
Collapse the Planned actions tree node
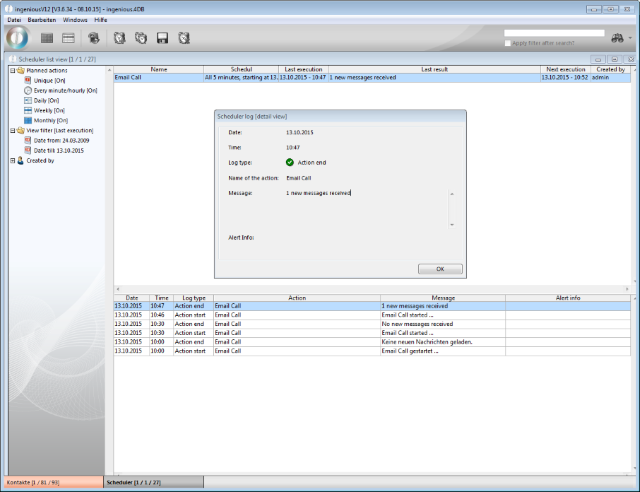[x=11, y=71]
